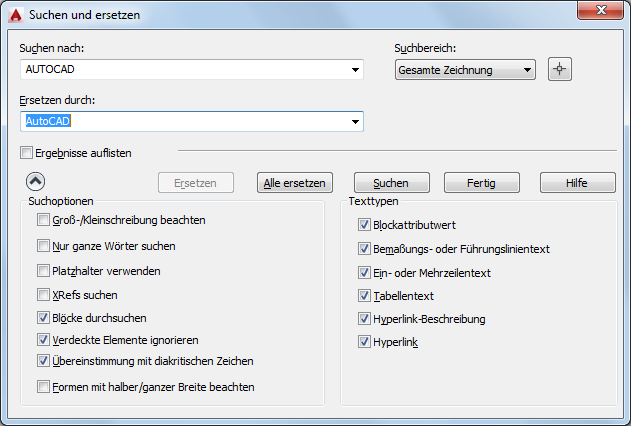Uncheck Verdeckte Elemente ignorieren

[x=43, y=340]
